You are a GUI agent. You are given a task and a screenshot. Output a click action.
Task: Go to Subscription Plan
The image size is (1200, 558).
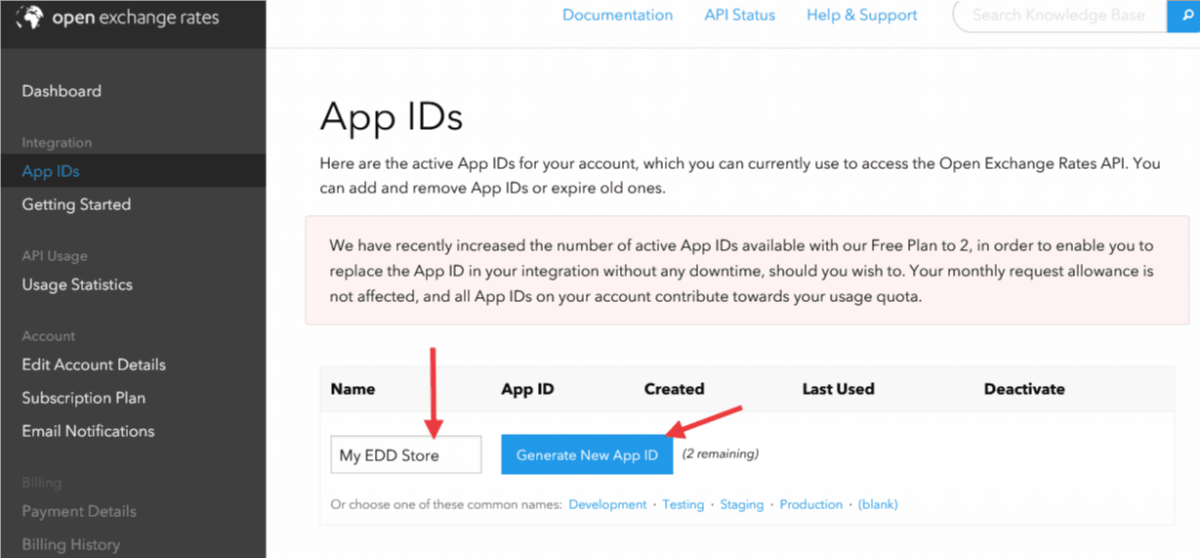(84, 398)
